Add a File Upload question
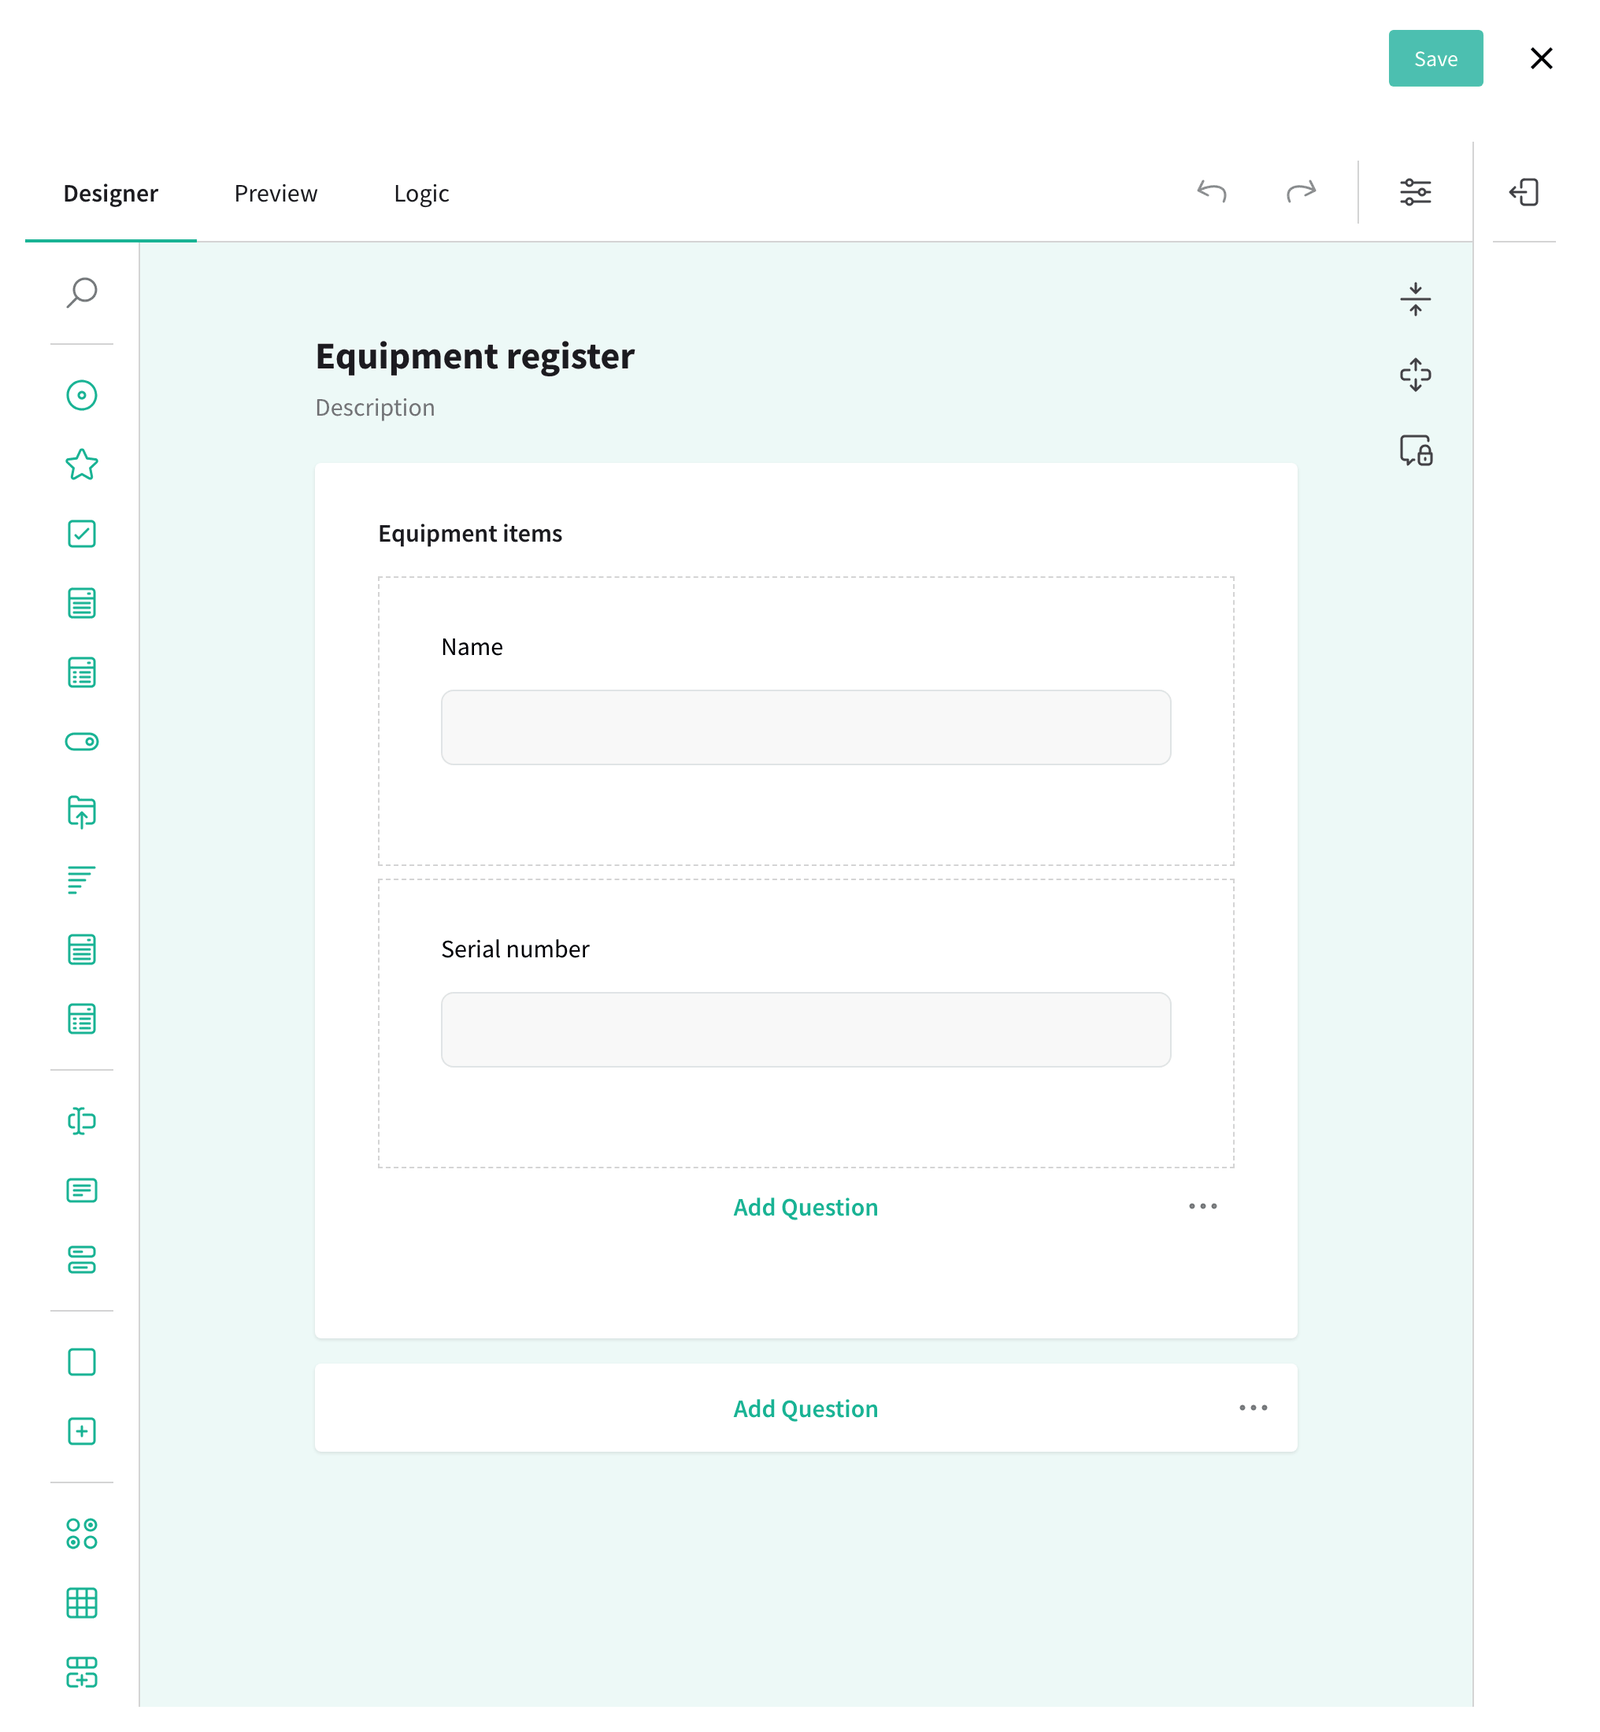 [x=82, y=811]
